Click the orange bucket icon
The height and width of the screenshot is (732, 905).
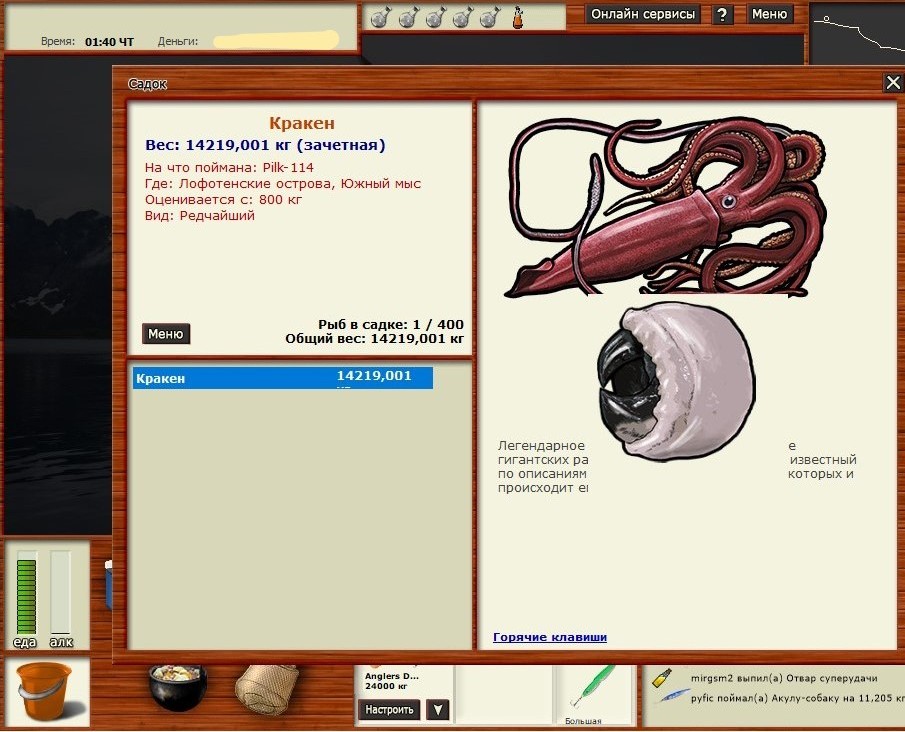click(47, 692)
